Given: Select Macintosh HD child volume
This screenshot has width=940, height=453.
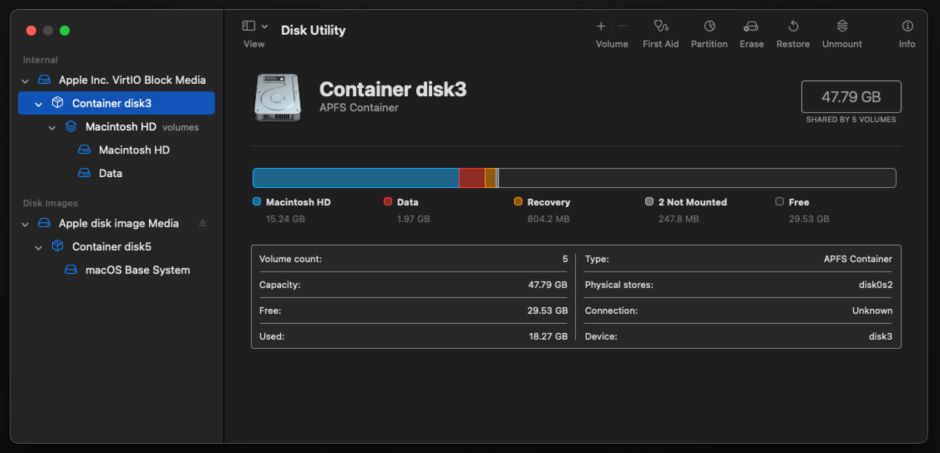Looking at the screenshot, I should tap(133, 150).
